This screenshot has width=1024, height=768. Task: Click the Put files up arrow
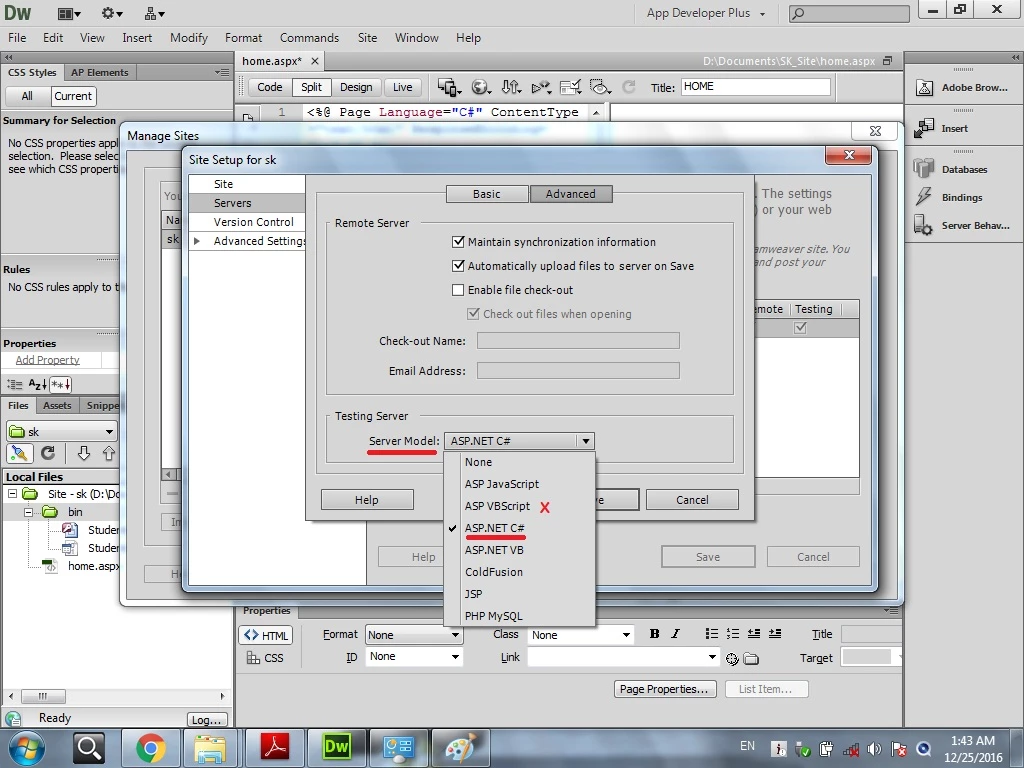108,453
